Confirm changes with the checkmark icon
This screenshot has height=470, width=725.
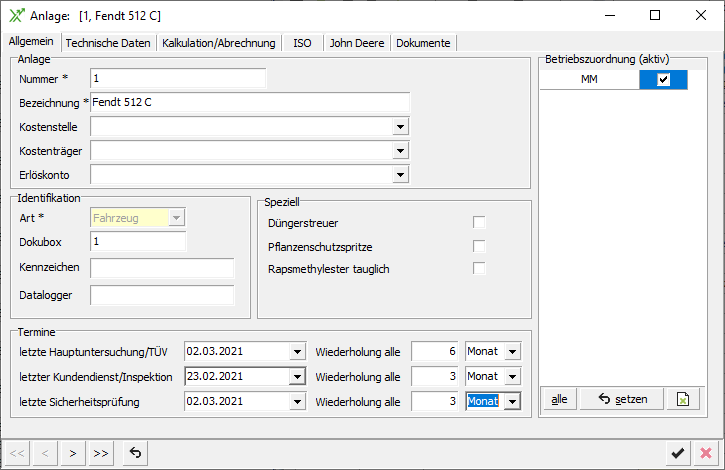pos(678,453)
